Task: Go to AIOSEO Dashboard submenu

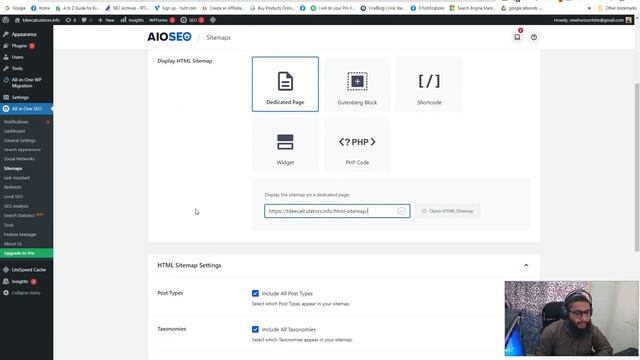Action: (15, 131)
